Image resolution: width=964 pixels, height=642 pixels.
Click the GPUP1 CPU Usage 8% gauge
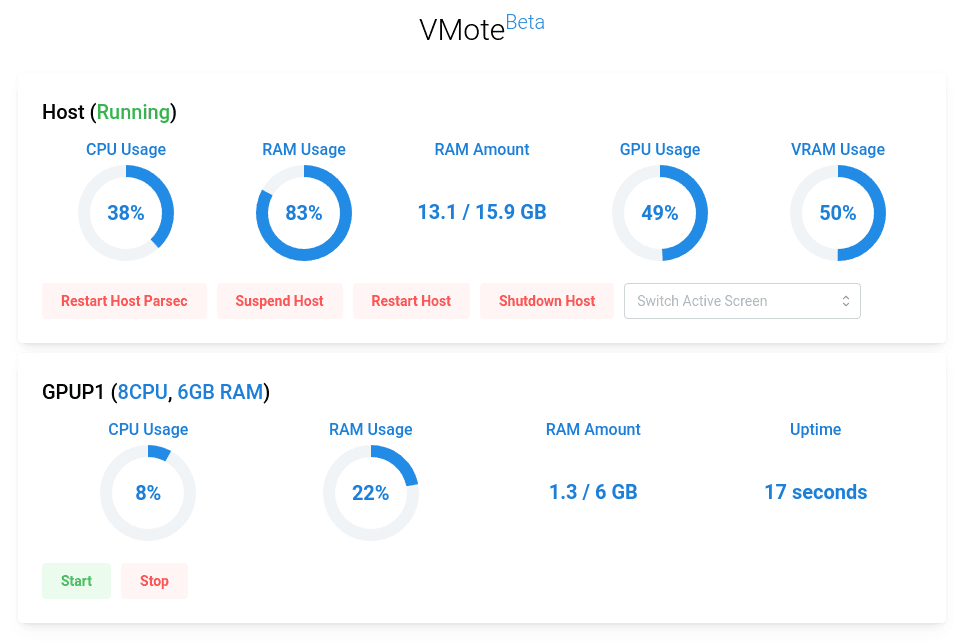[x=148, y=493]
